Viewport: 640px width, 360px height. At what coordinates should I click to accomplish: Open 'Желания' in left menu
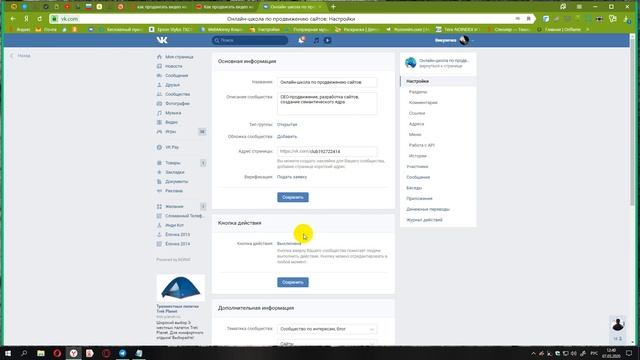click(x=174, y=207)
